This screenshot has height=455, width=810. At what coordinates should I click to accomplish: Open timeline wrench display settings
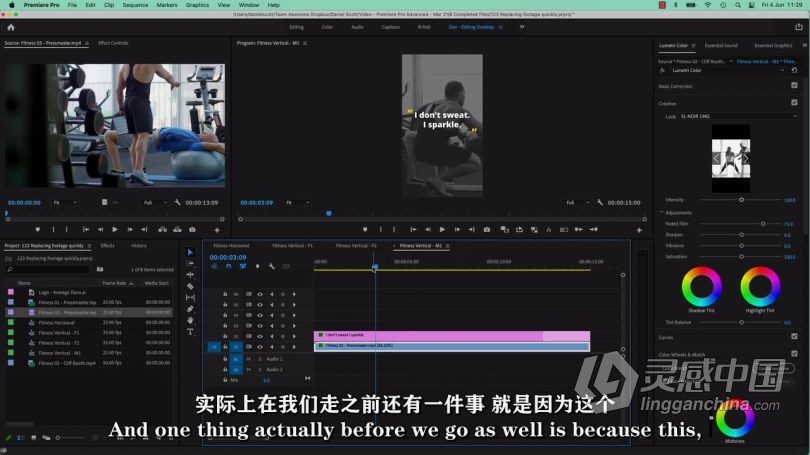click(272, 266)
